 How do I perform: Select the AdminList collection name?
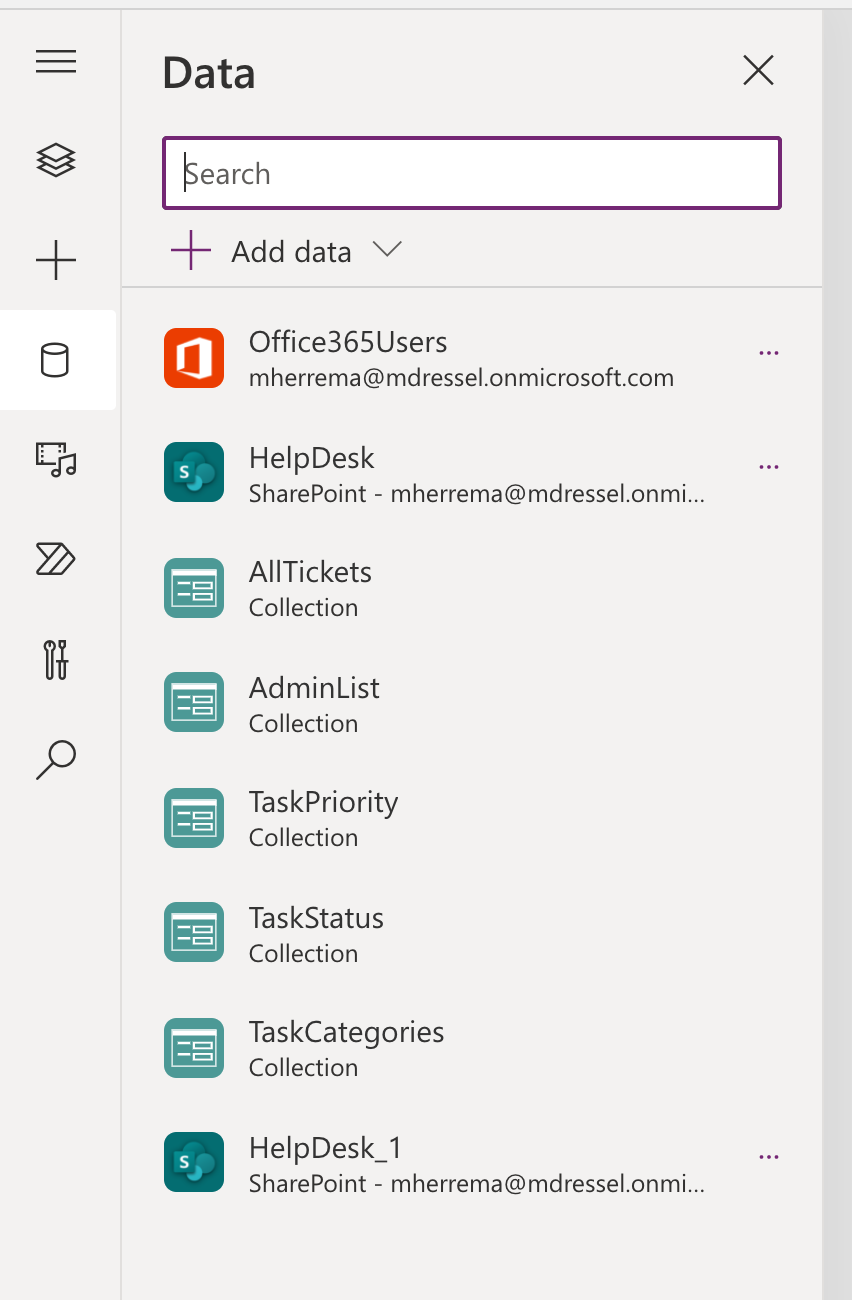point(315,688)
